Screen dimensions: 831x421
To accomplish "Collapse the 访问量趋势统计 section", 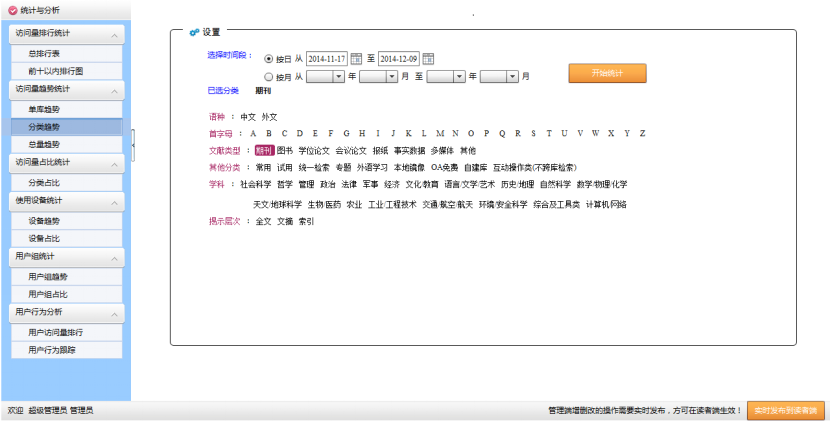I will [x=115, y=90].
